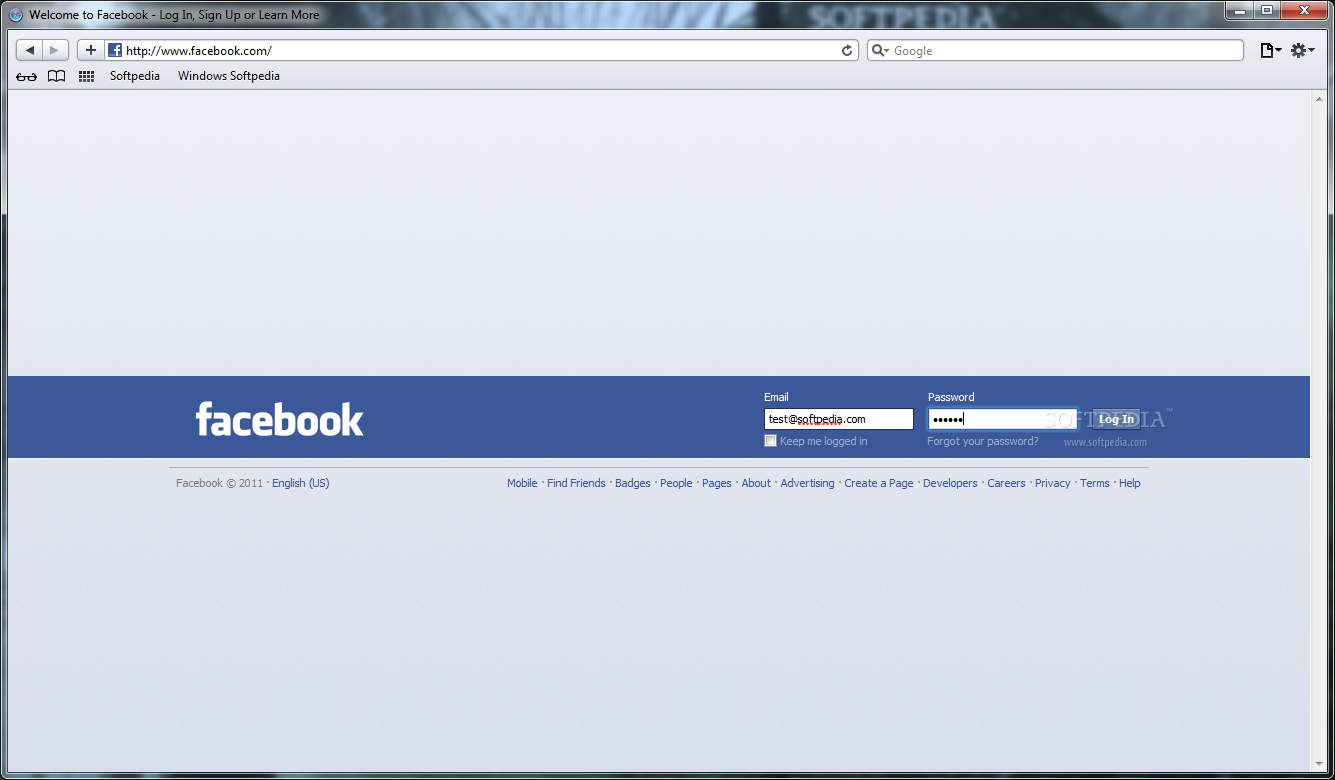The width and height of the screenshot is (1335, 780).
Task: Close the browser window
Action: (x=1304, y=10)
